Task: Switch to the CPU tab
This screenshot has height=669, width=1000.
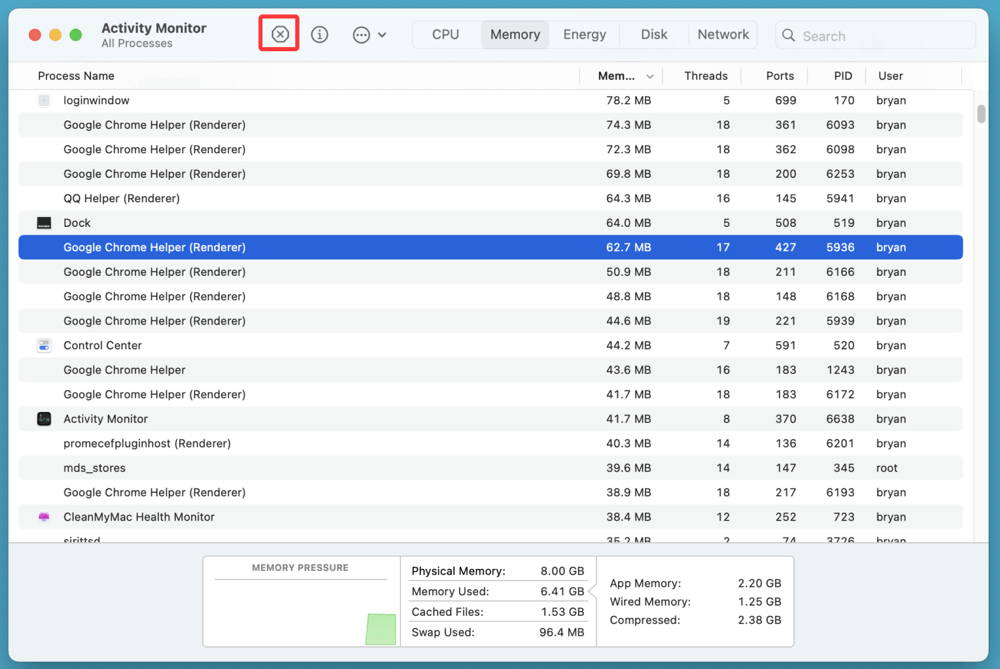Action: (x=444, y=33)
